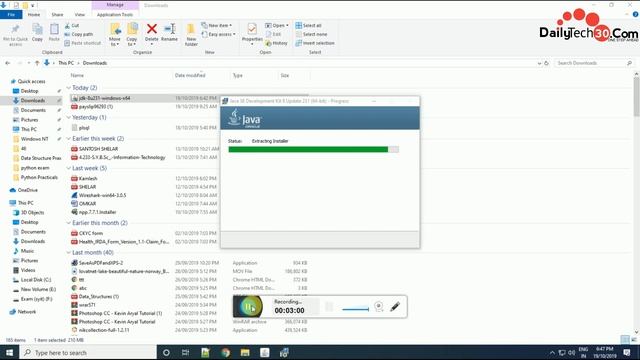Open the Application Tools tab
640x360 pixels.
tap(115, 14)
